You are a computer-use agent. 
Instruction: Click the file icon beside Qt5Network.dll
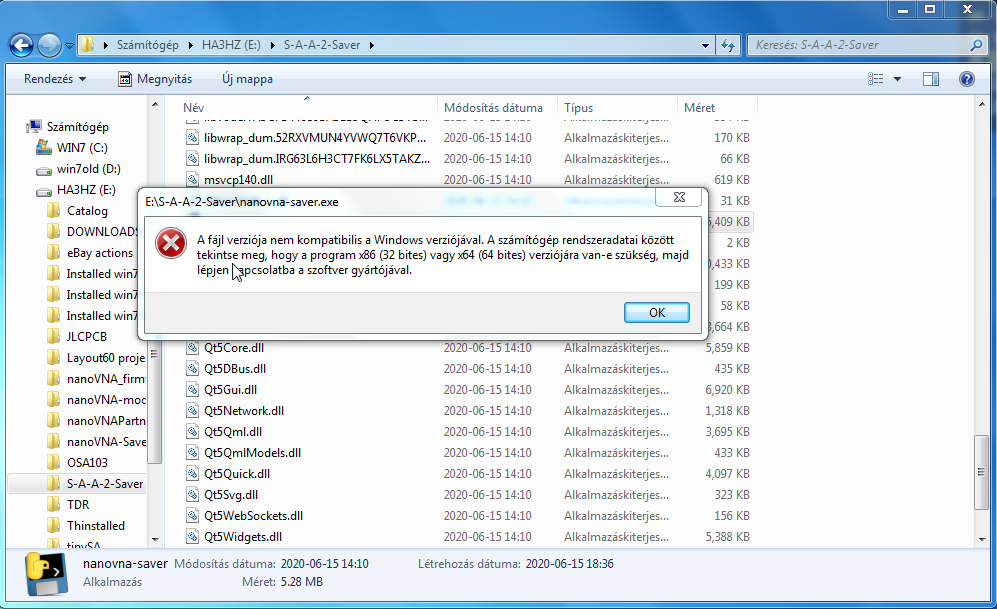coord(192,411)
